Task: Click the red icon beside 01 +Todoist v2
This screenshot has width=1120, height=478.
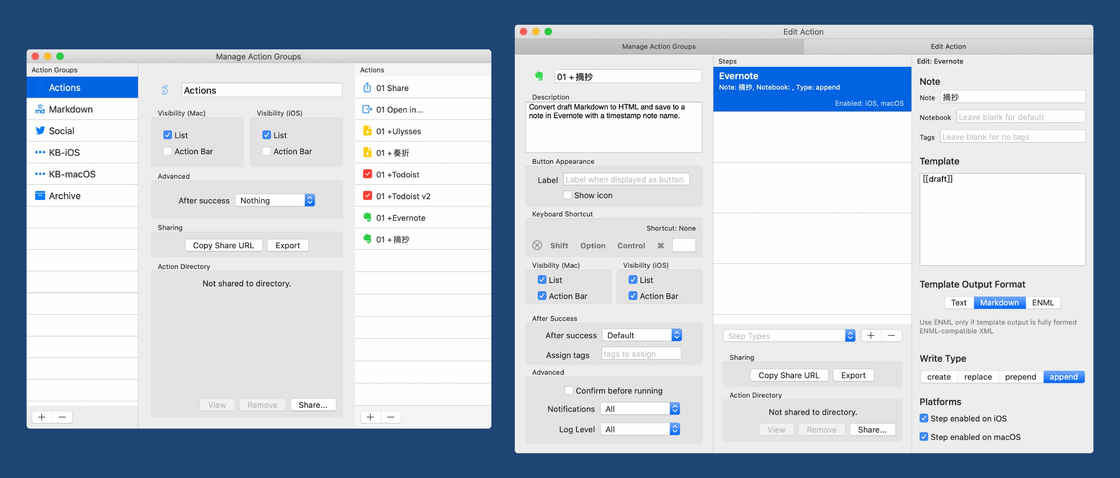Action: click(x=367, y=196)
